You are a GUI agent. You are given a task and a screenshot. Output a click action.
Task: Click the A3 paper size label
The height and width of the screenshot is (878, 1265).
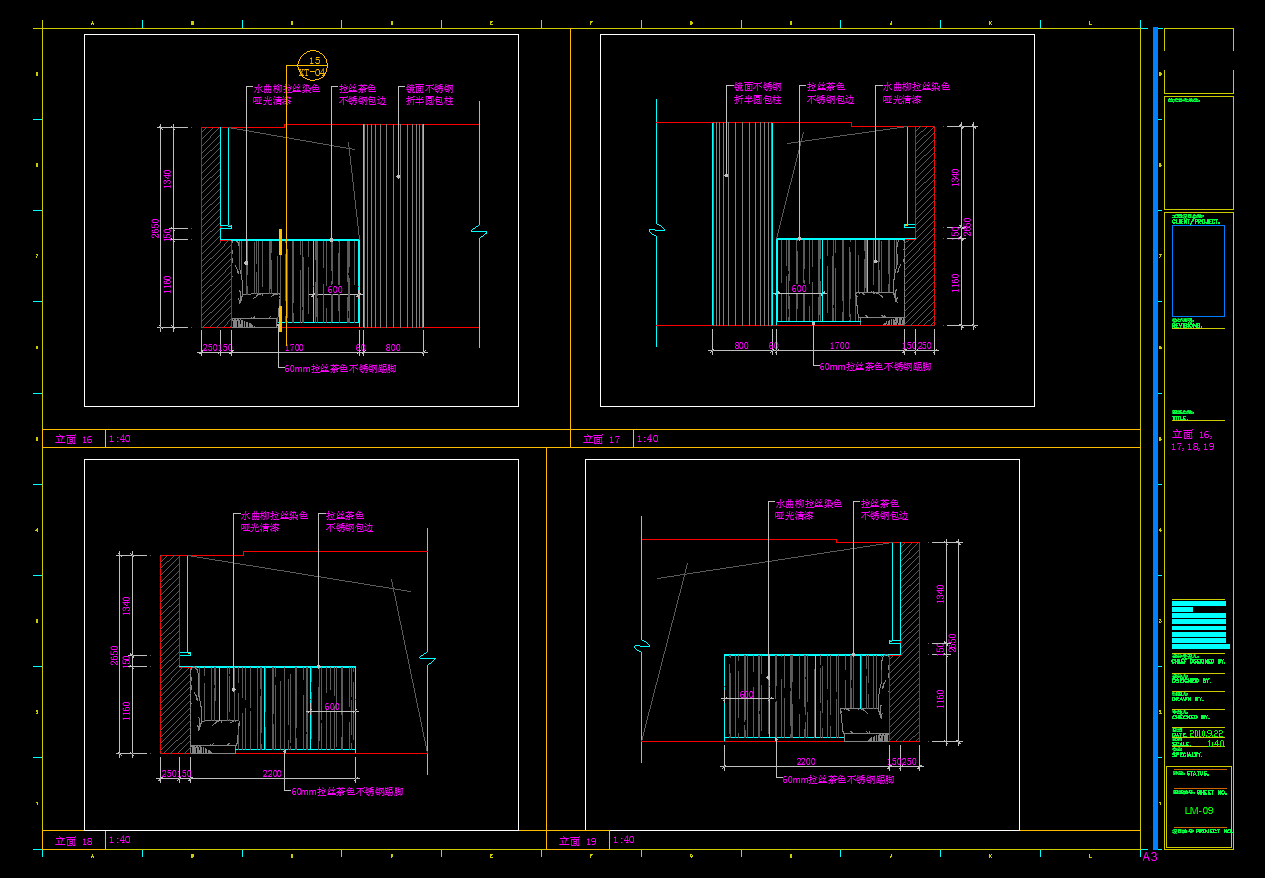tap(1150, 857)
